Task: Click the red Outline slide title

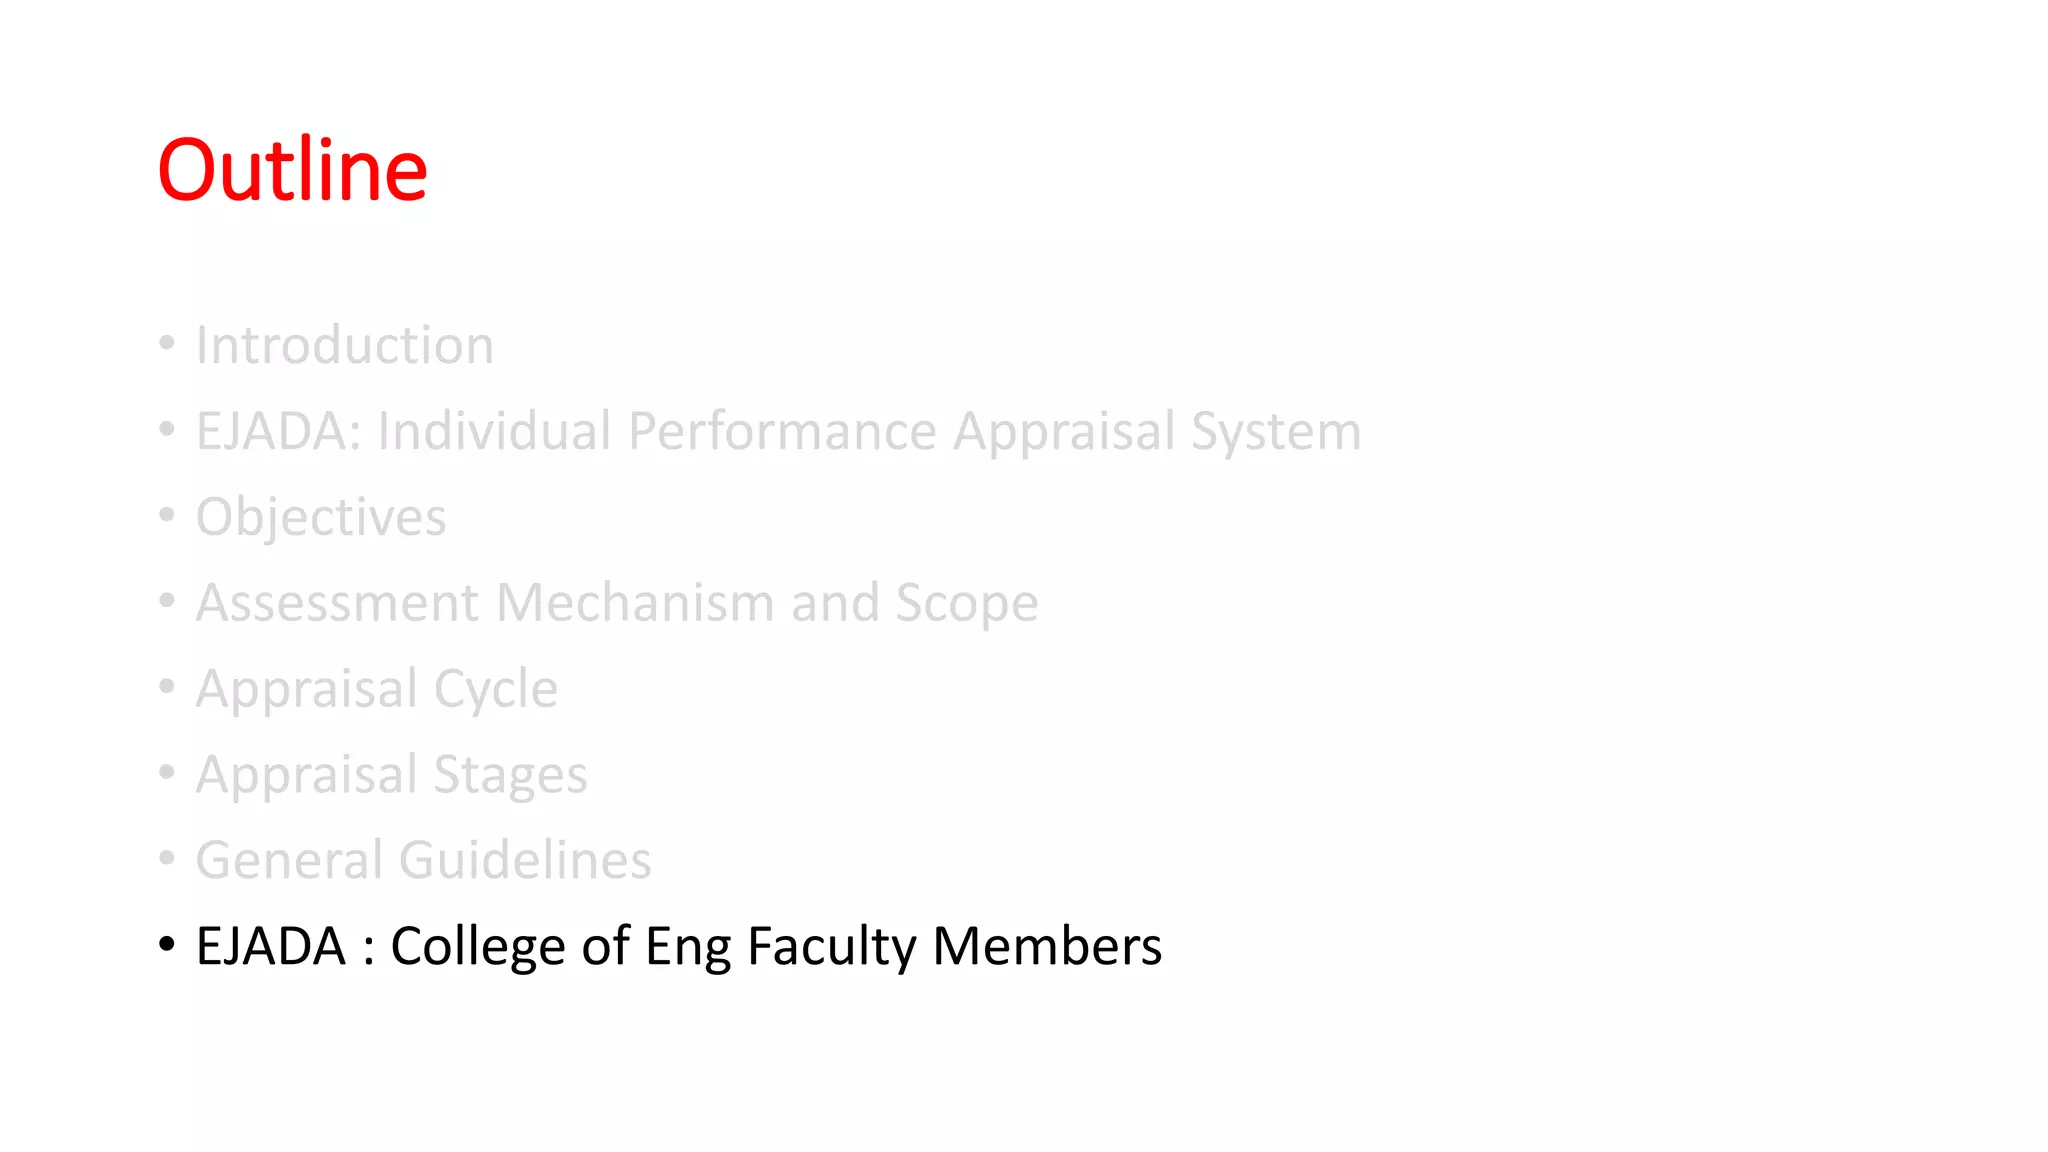Action: (x=292, y=170)
